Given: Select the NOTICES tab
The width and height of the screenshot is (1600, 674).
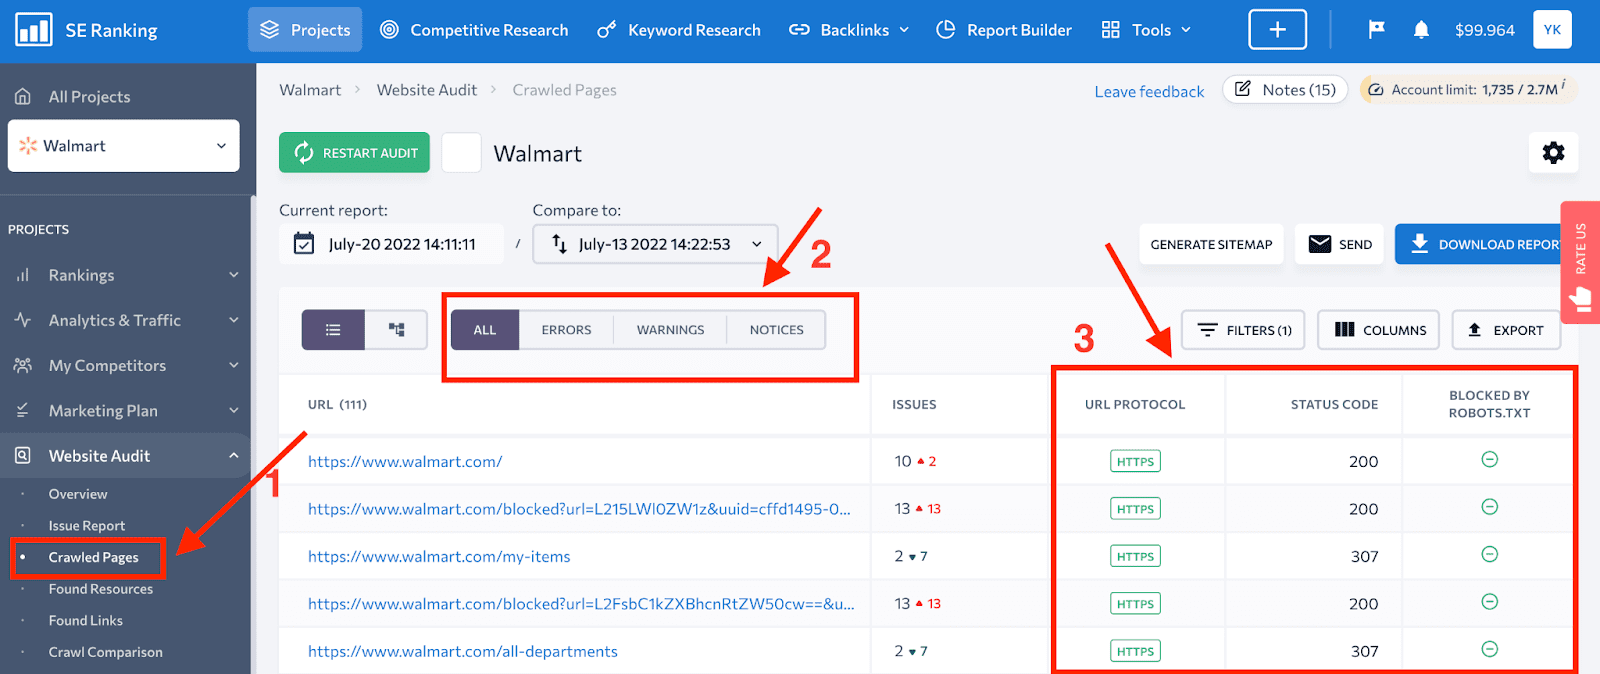Looking at the screenshot, I should (x=776, y=330).
